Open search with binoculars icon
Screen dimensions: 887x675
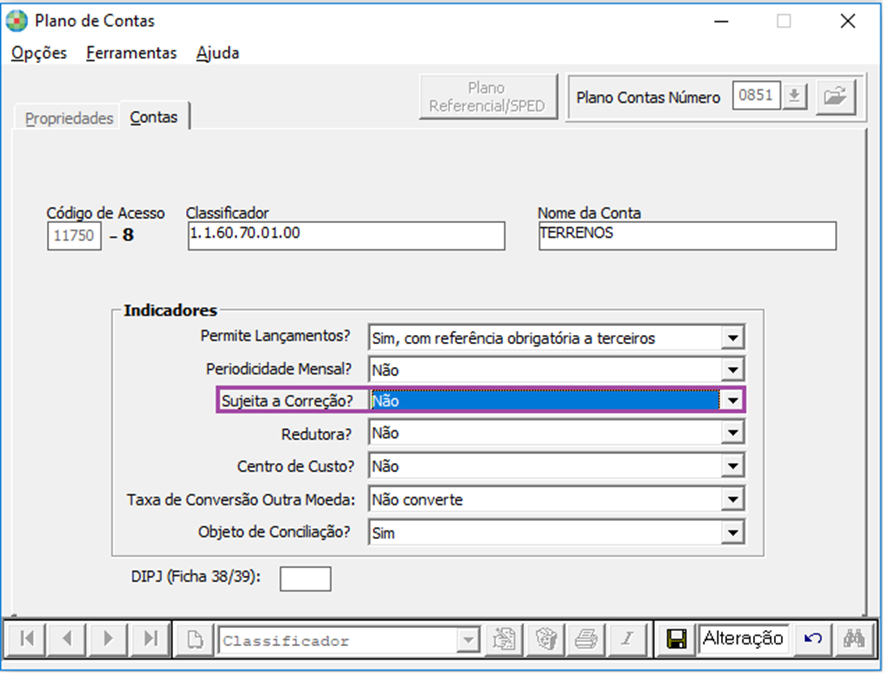click(854, 640)
